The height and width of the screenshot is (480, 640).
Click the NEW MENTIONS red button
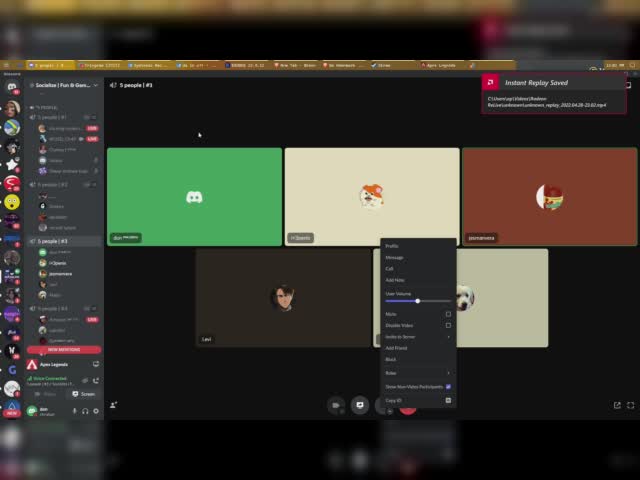[64, 350]
